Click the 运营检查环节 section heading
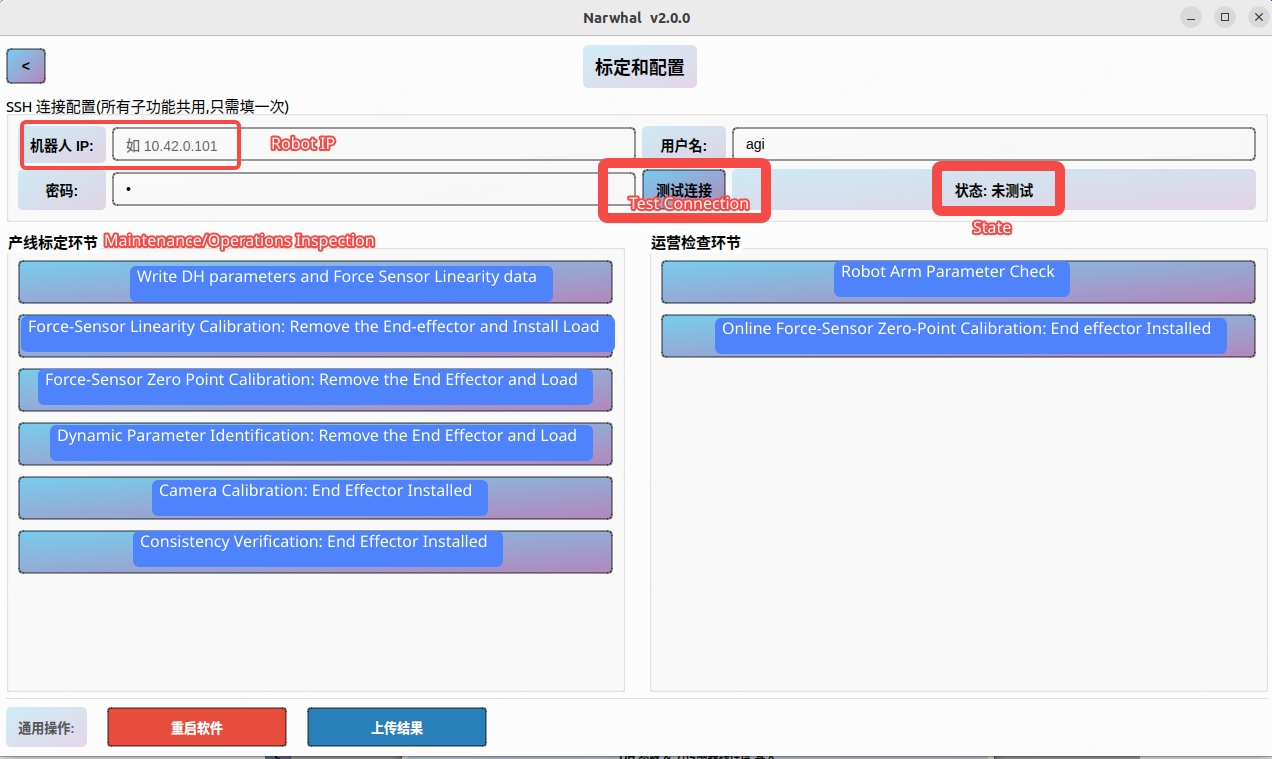This screenshot has width=1272, height=759. [x=696, y=242]
